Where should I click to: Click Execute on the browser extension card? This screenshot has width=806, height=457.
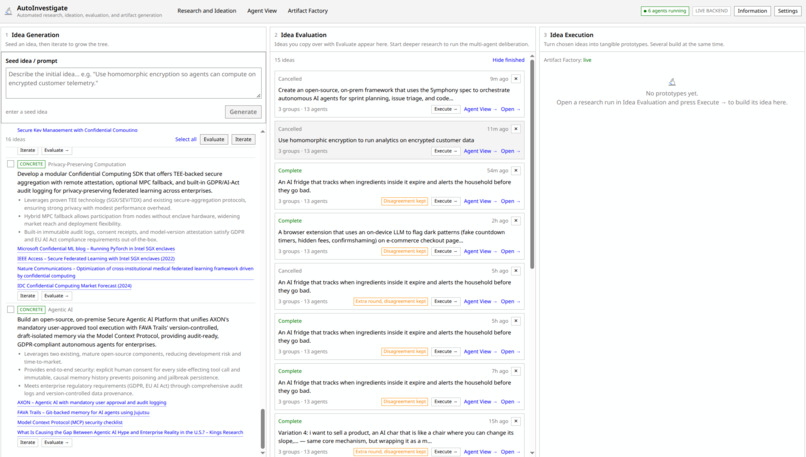(445, 251)
